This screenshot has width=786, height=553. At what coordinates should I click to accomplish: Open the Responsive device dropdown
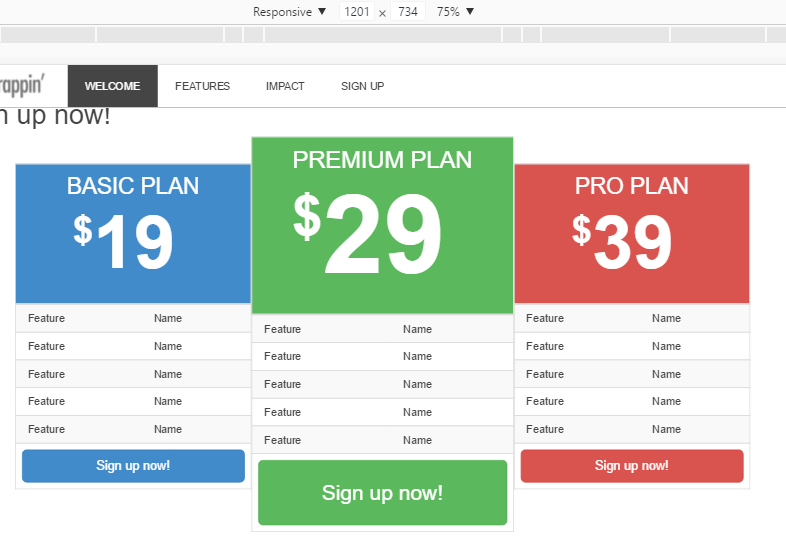coord(289,12)
